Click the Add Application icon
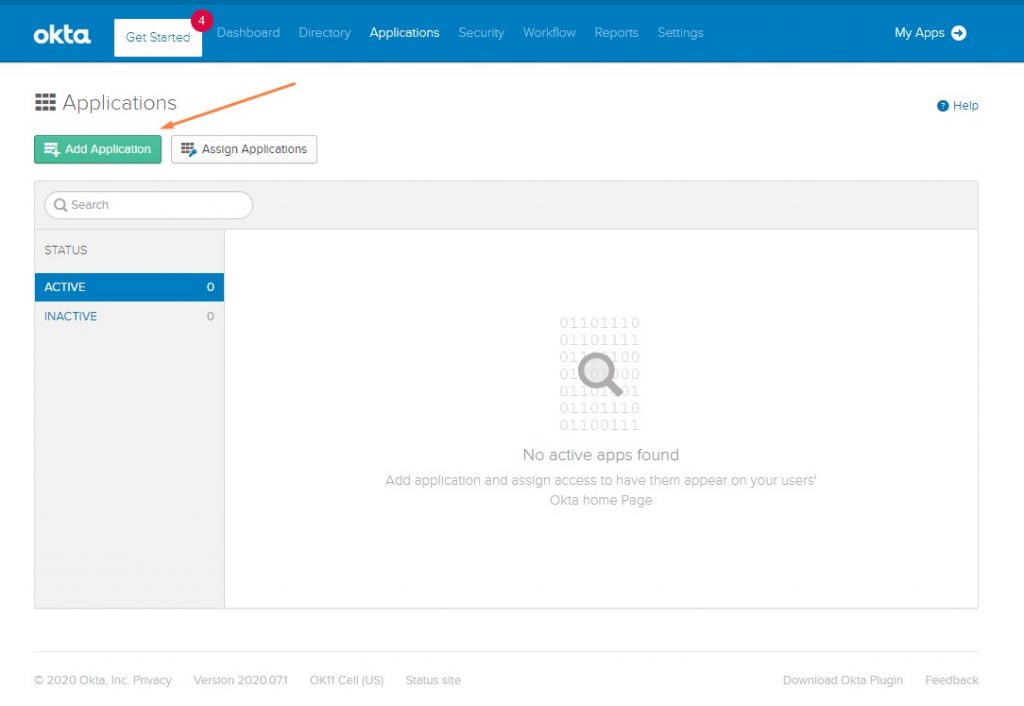 click(x=50, y=149)
